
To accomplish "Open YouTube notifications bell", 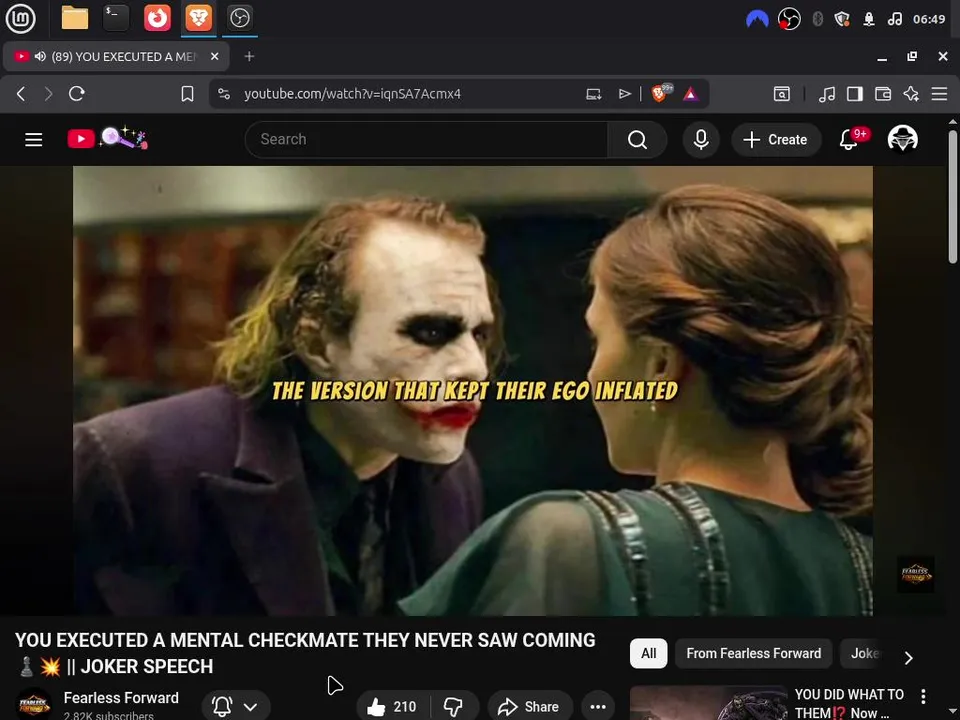I will pos(849,140).
